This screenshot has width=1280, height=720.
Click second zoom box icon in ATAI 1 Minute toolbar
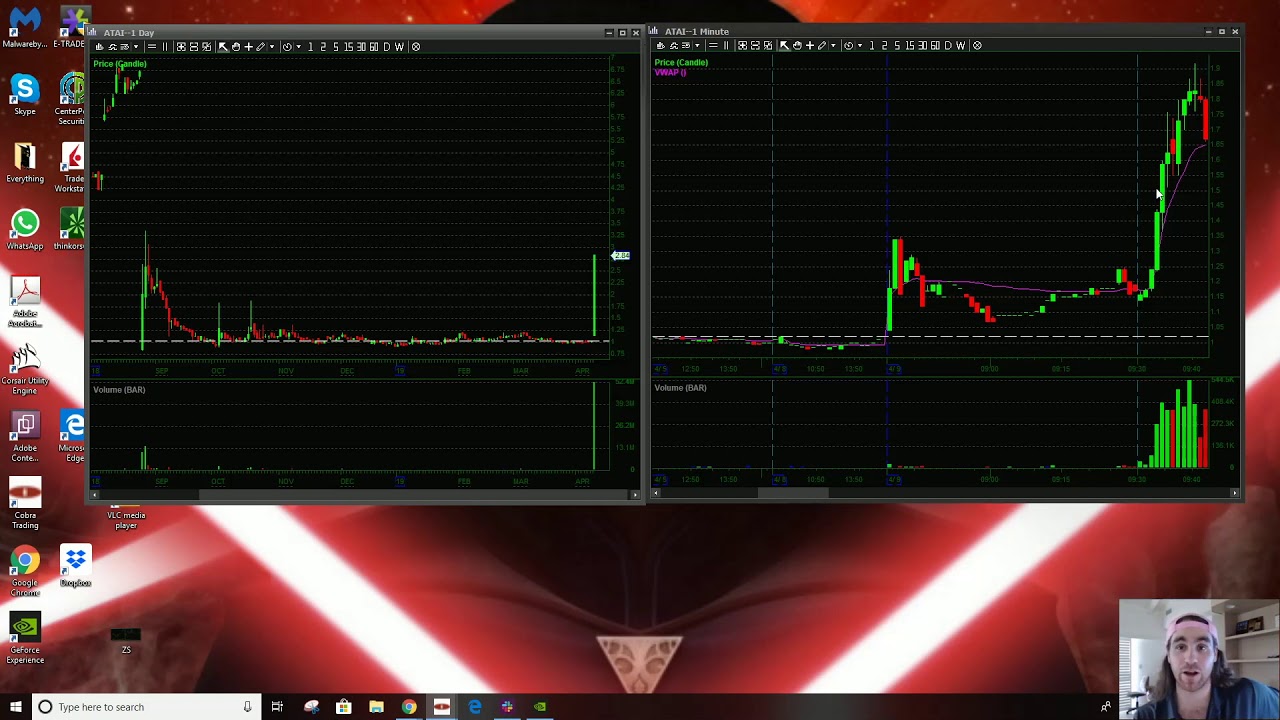[755, 45]
